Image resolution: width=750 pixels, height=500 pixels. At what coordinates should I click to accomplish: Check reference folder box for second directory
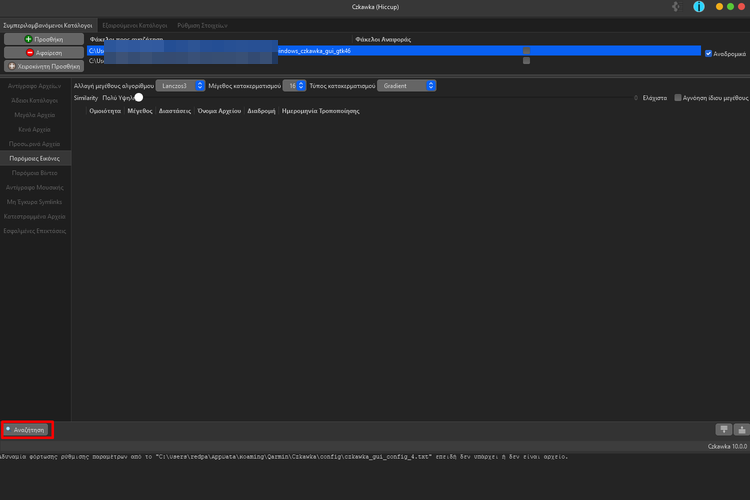[x=526, y=61]
